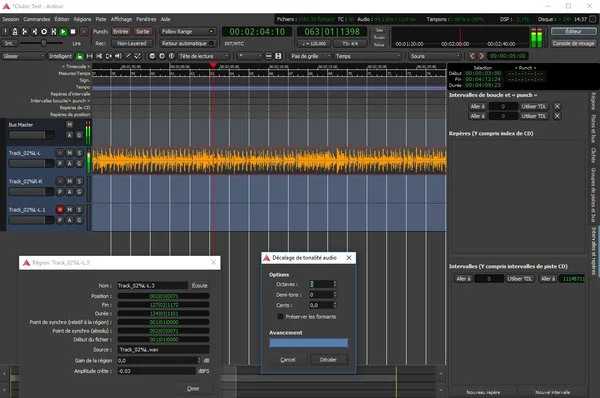Click expand tracks icon in editor toolbar
600x398 pixels.
278,56
